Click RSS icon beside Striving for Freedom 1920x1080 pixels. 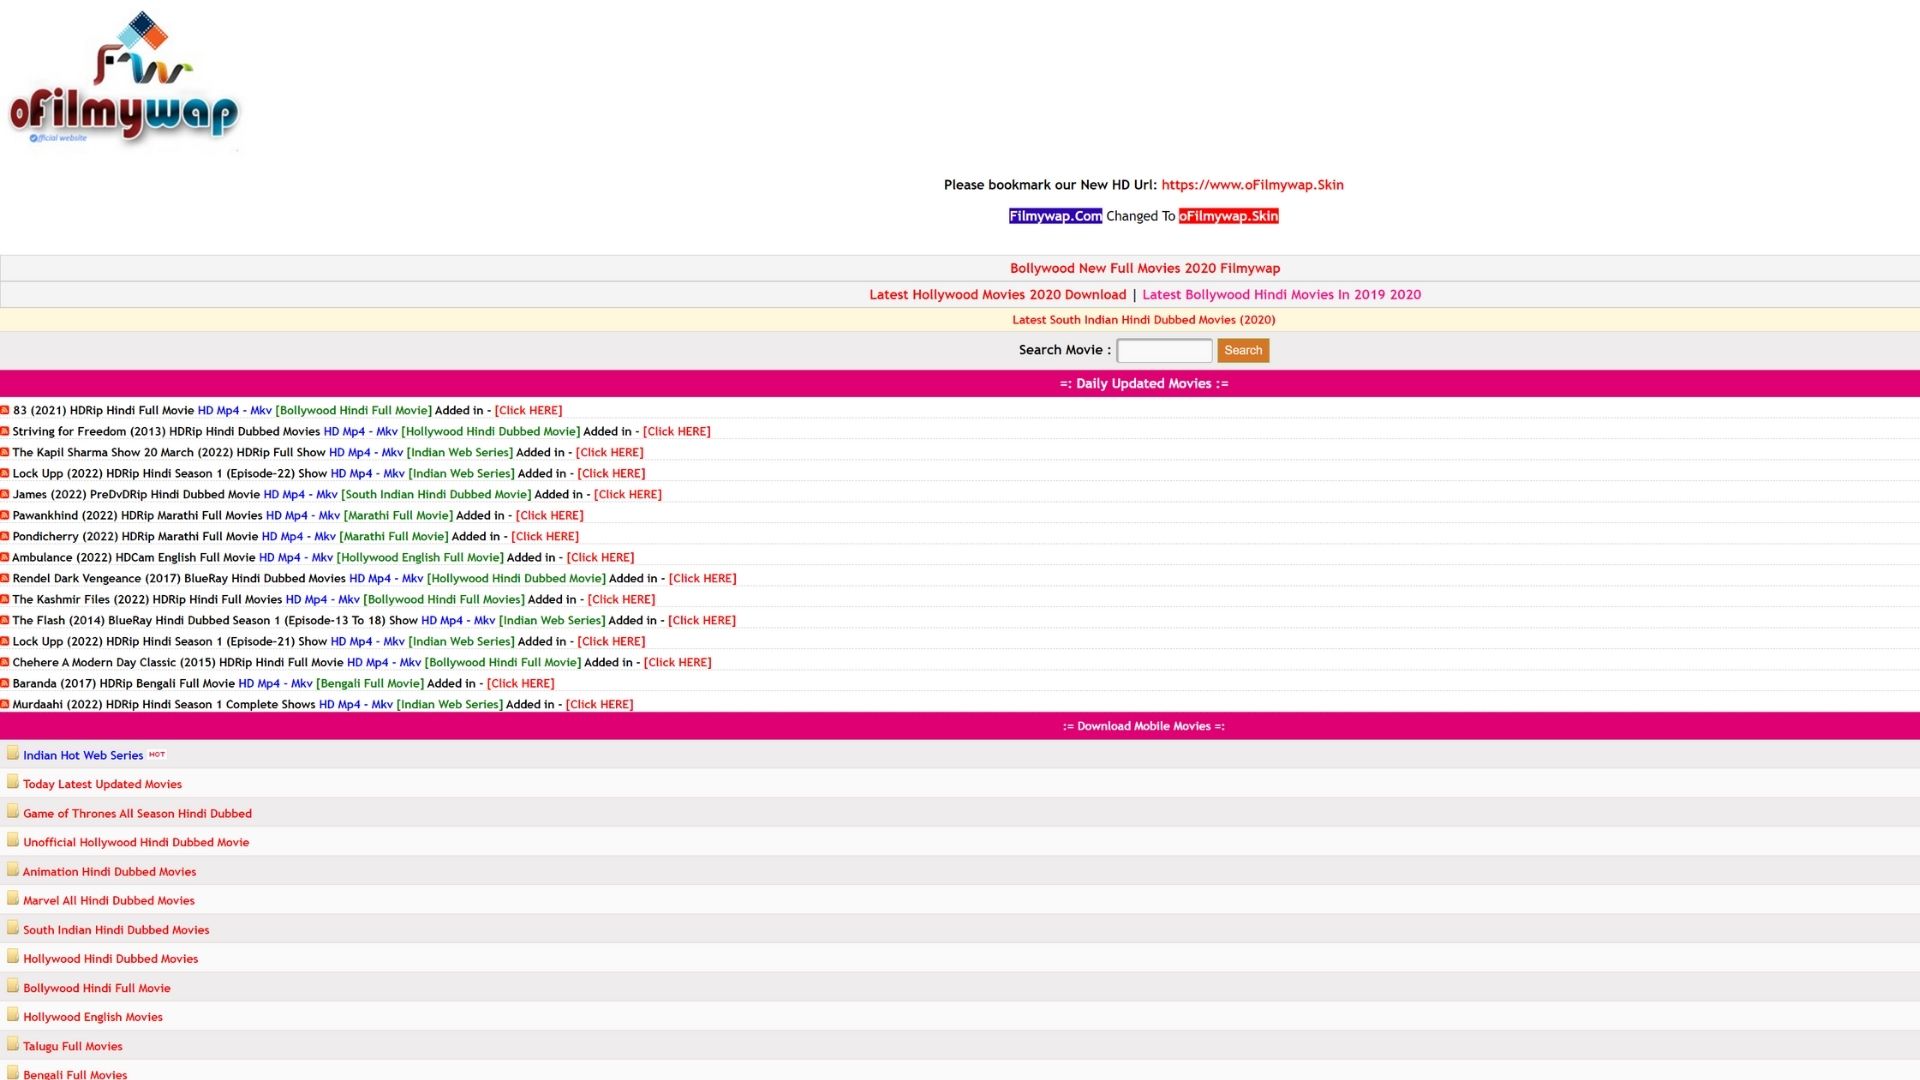click(x=5, y=431)
